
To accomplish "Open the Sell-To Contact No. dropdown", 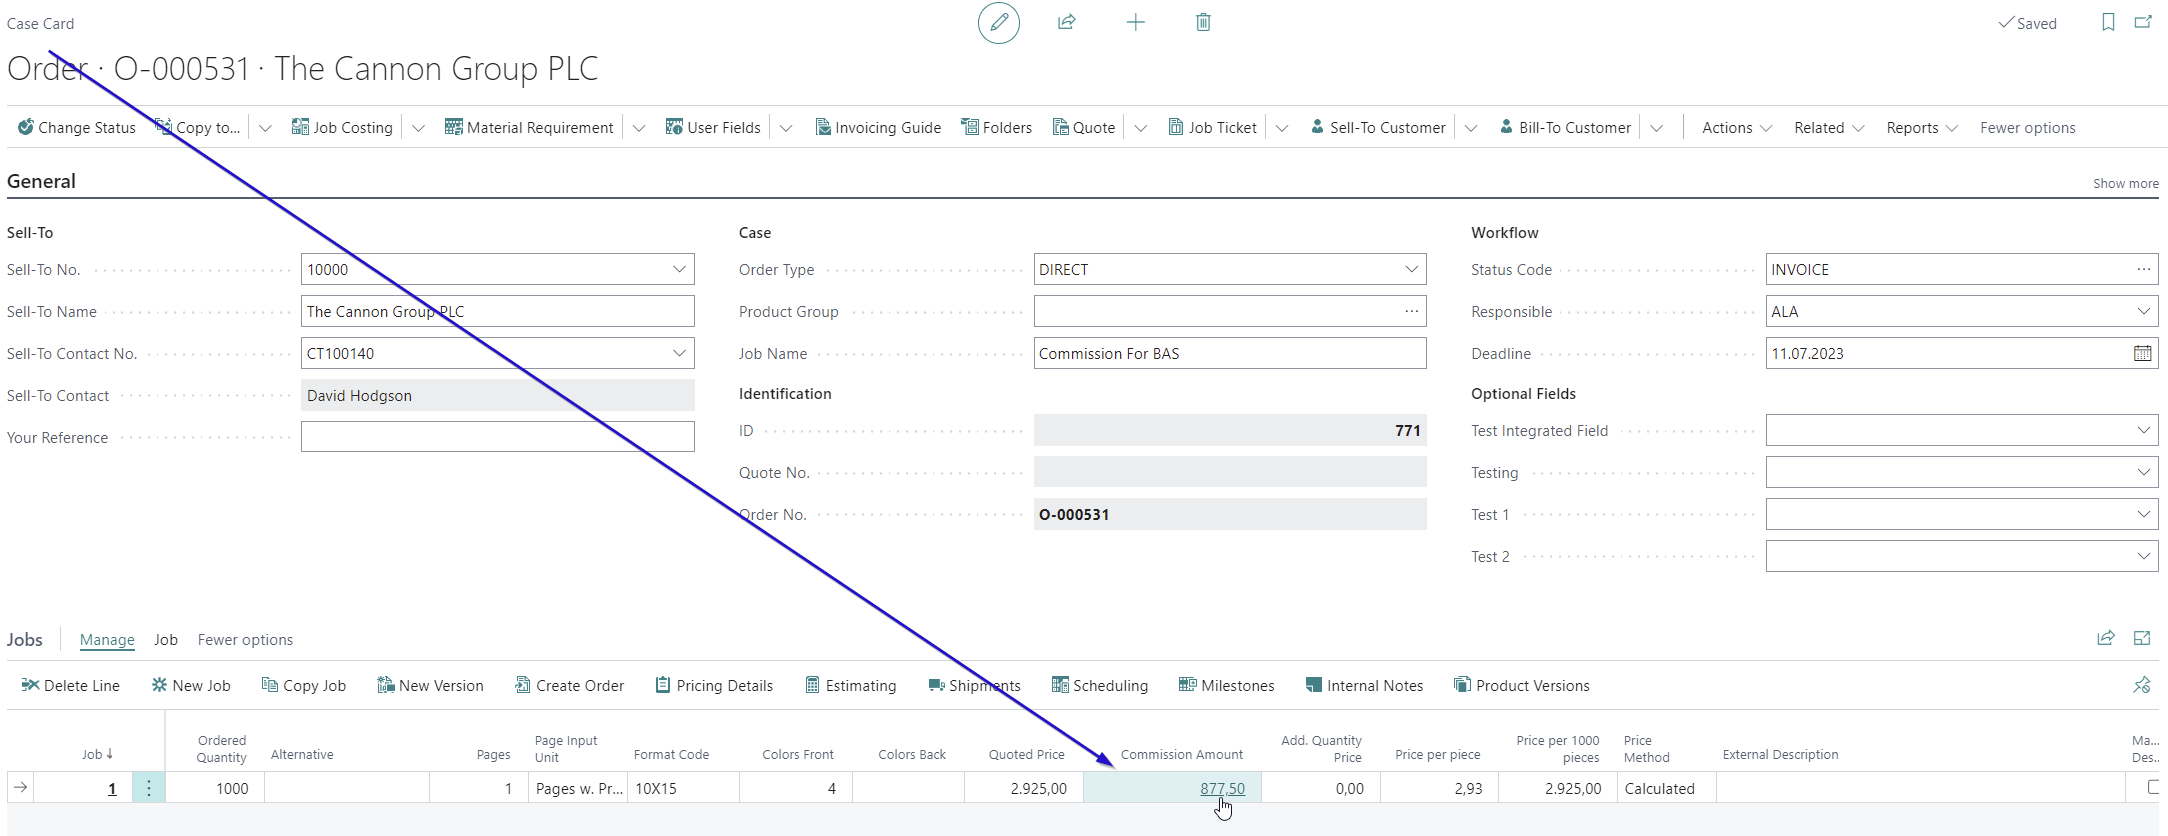I will (679, 353).
